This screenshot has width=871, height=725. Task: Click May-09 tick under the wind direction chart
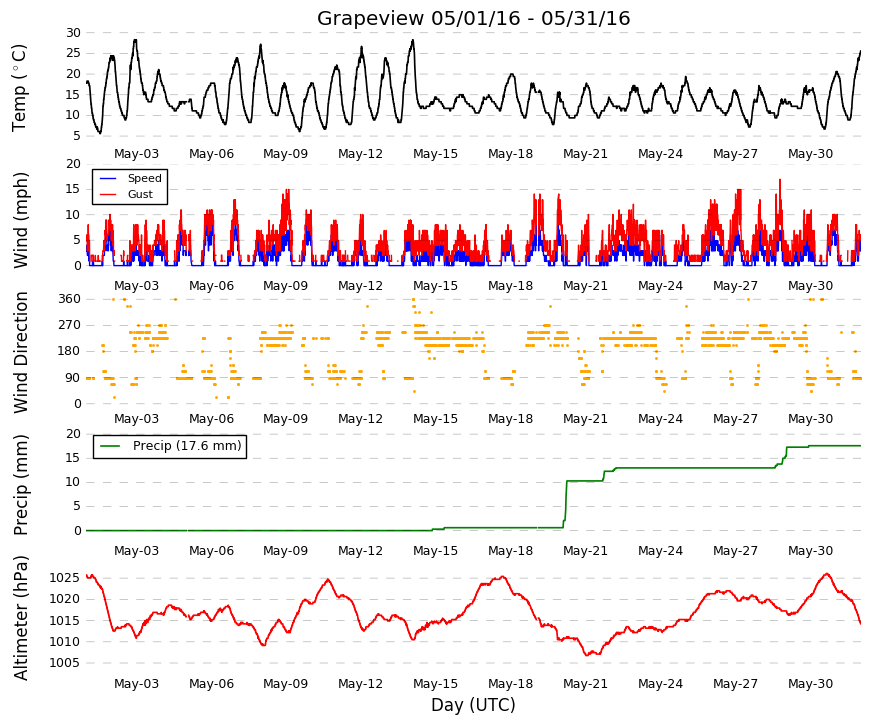[x=285, y=418]
